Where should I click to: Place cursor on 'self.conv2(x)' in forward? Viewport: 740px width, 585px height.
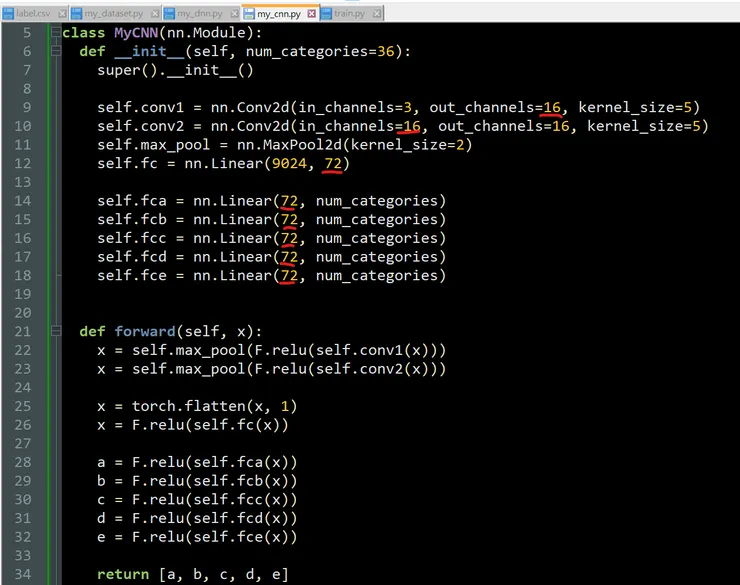click(x=372, y=368)
